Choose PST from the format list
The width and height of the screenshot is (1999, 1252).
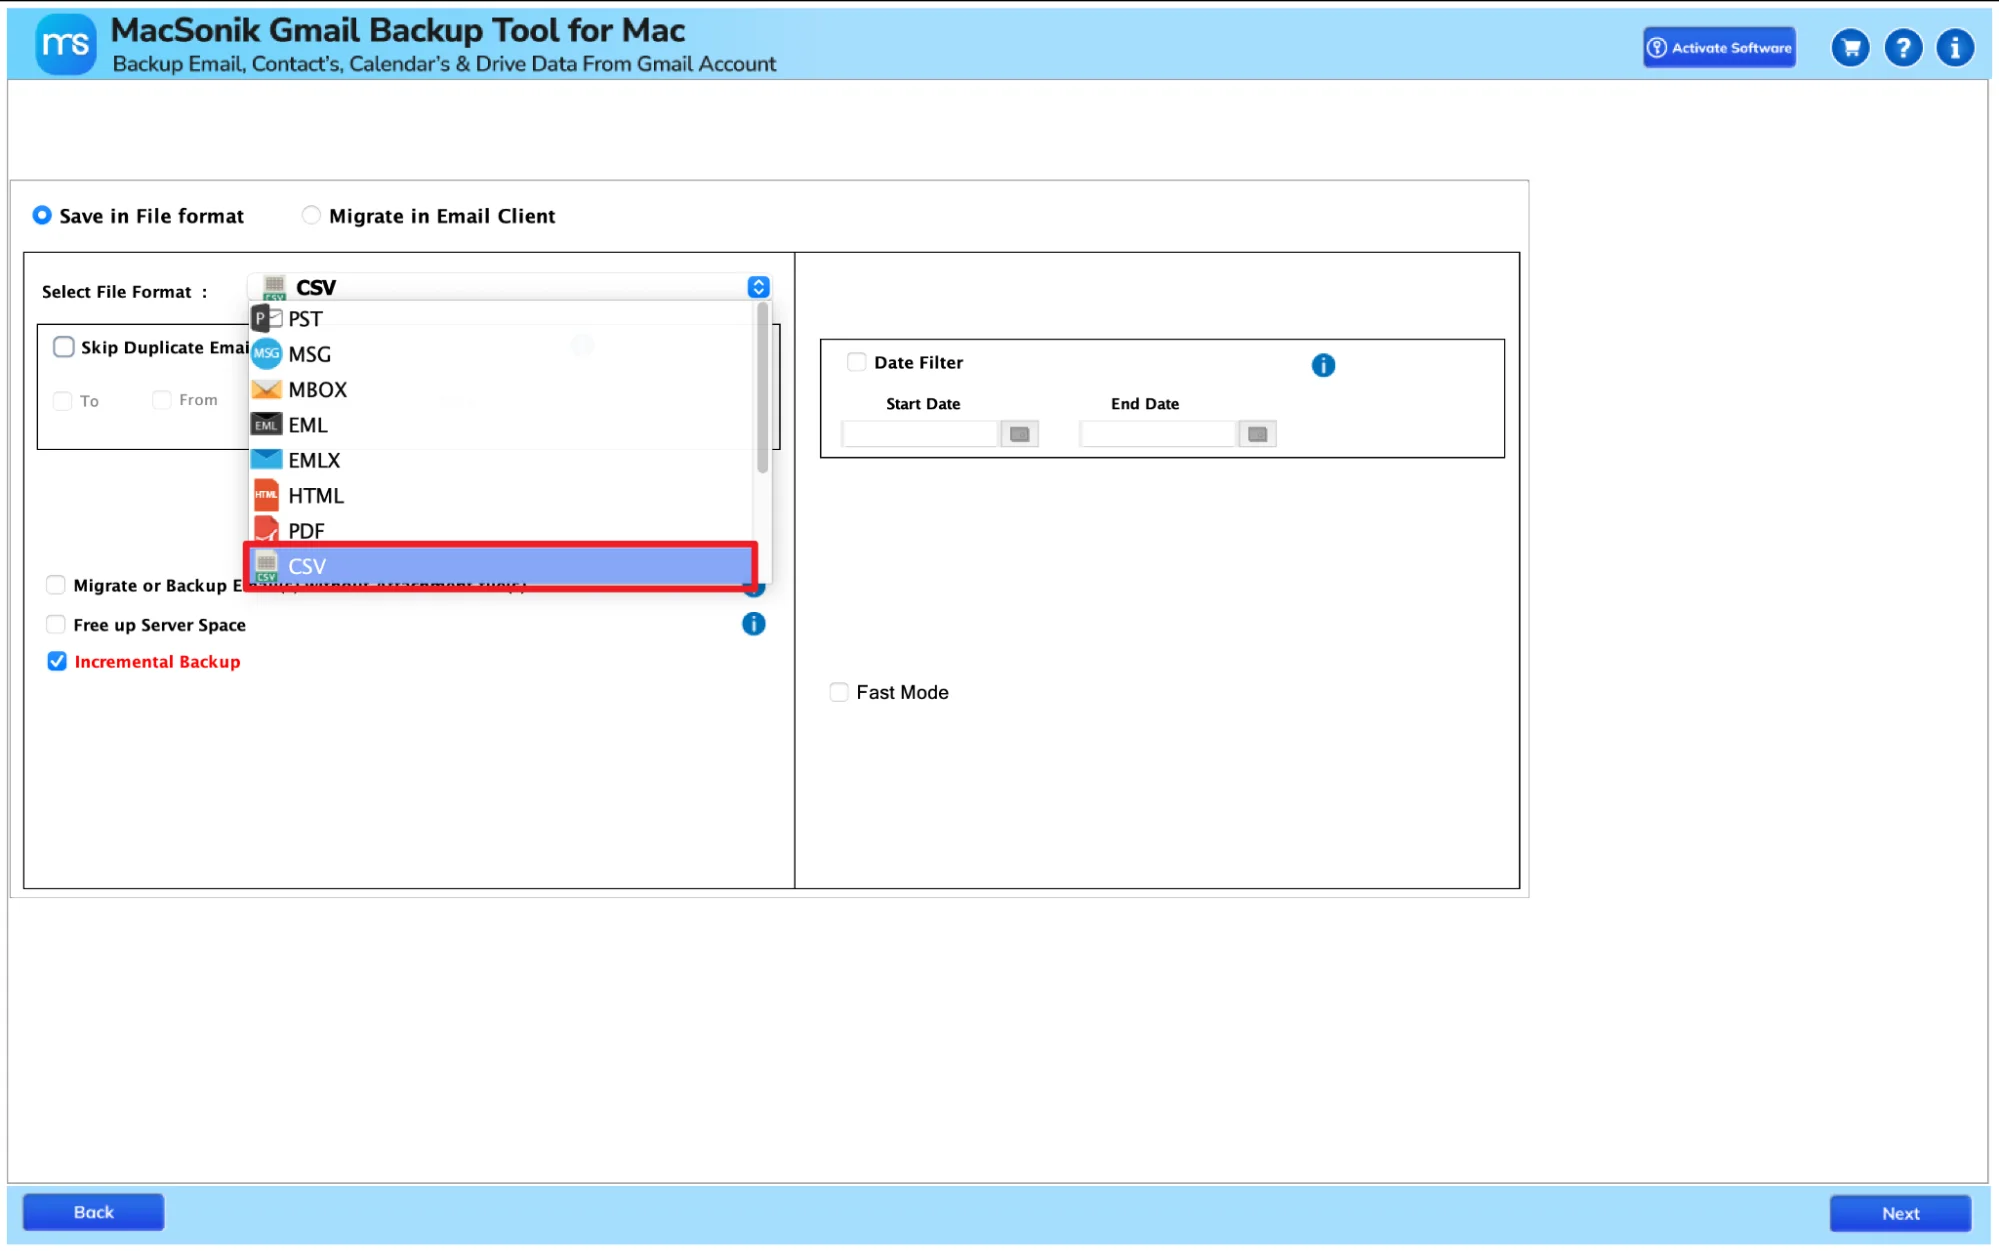tap(500, 319)
